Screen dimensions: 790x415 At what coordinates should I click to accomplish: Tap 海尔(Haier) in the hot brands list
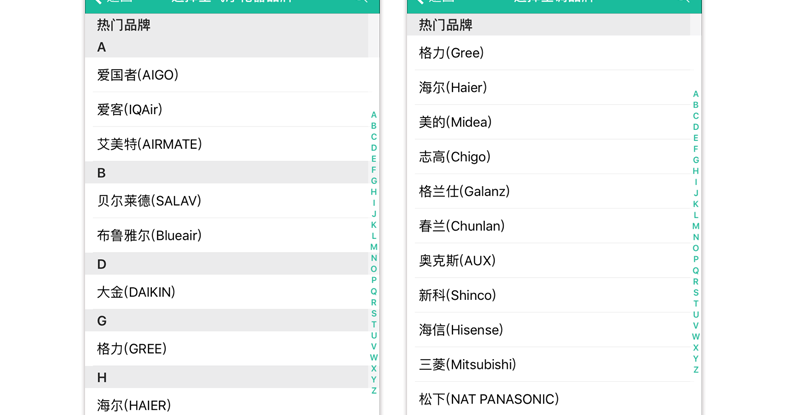pyautogui.click(x=453, y=88)
